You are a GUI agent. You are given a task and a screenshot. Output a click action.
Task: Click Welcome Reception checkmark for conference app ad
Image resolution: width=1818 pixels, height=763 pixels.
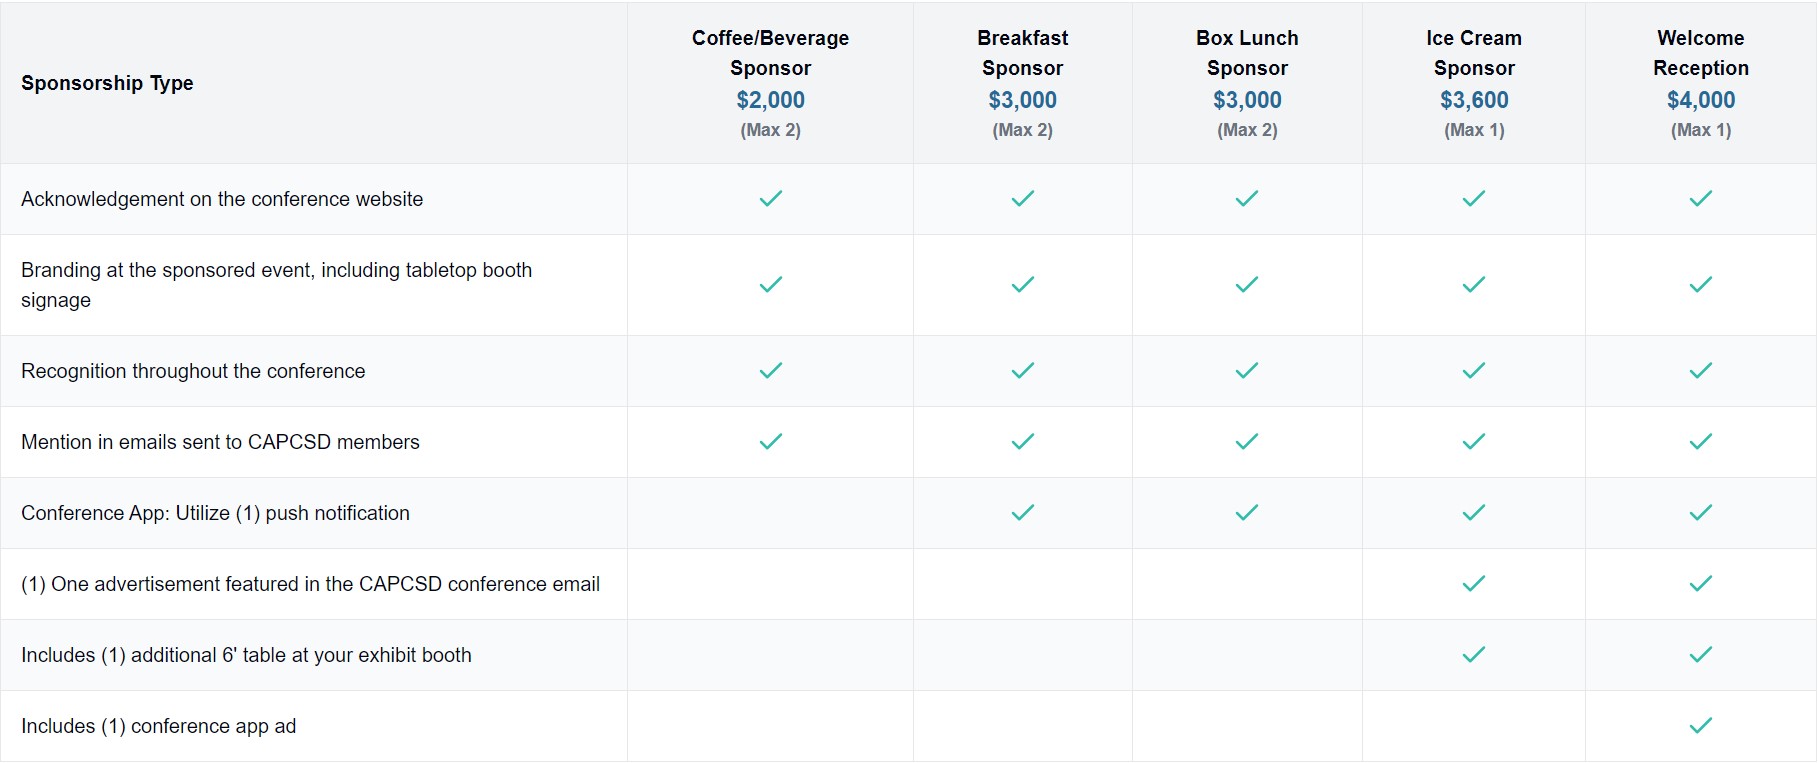click(x=1701, y=726)
